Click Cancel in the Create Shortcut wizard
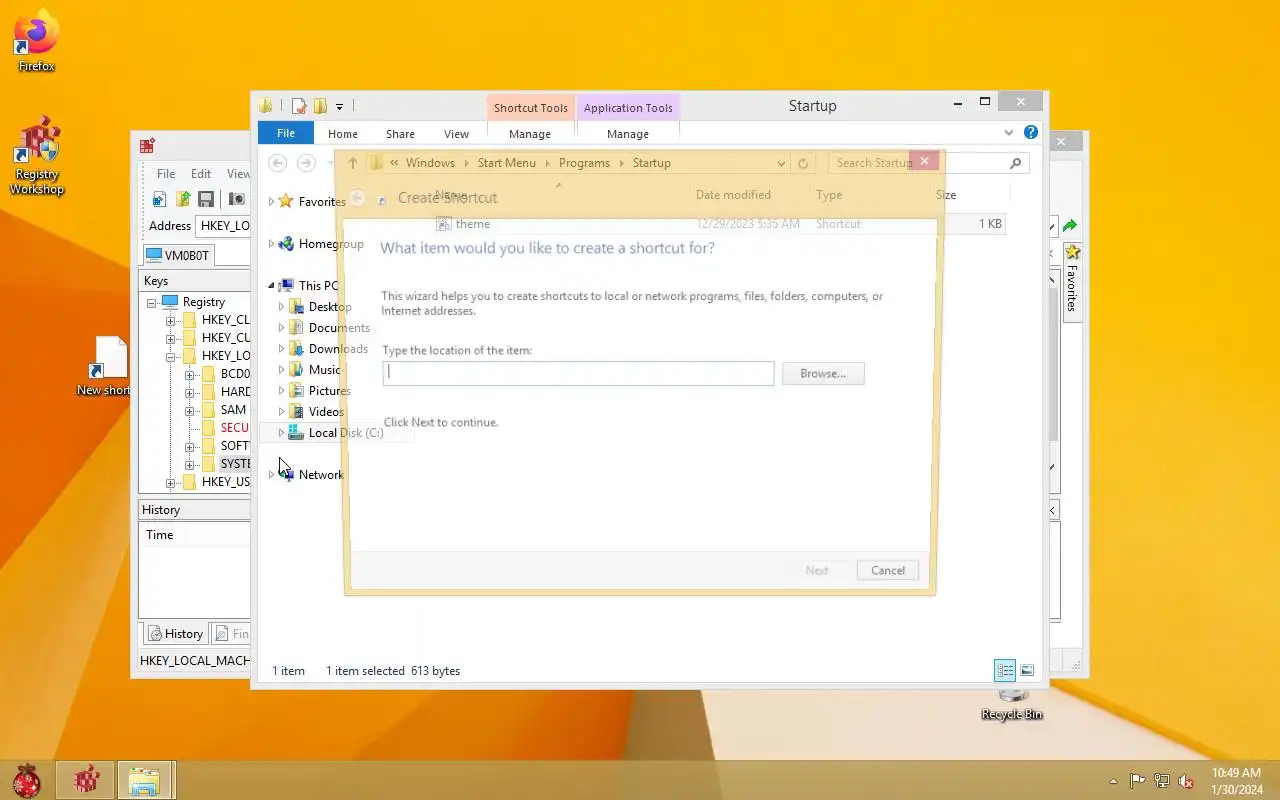The image size is (1280, 800). [888, 570]
